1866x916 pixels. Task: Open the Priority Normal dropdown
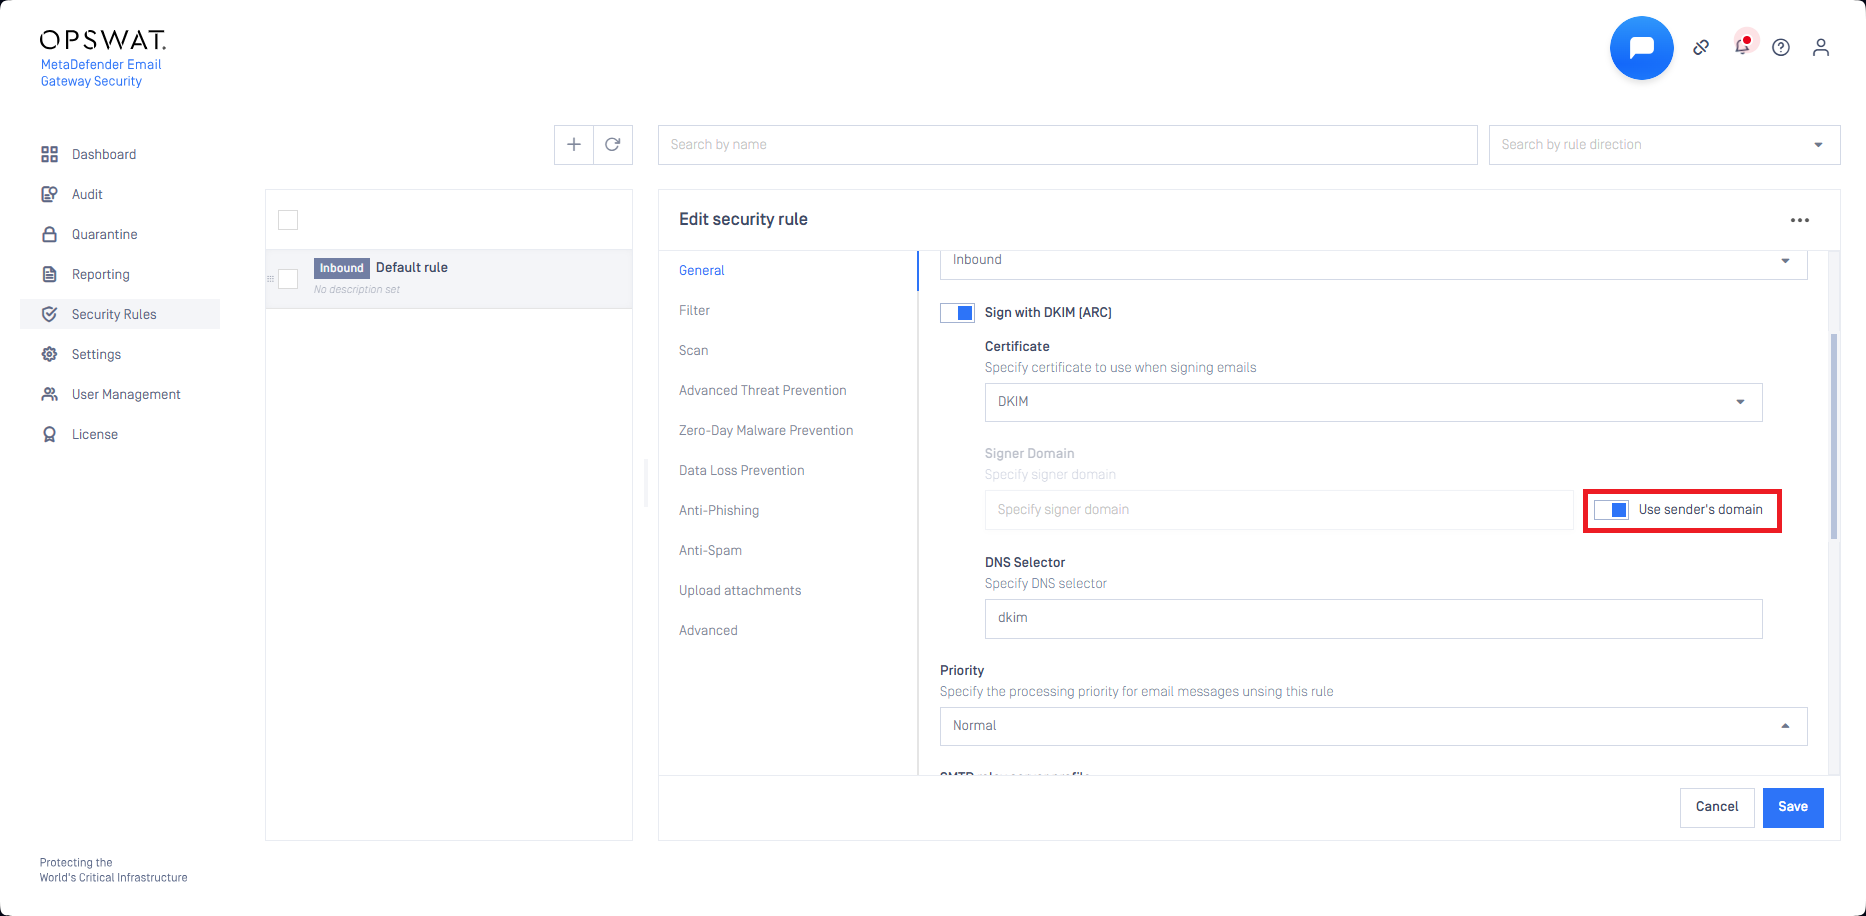pyautogui.click(x=1373, y=726)
